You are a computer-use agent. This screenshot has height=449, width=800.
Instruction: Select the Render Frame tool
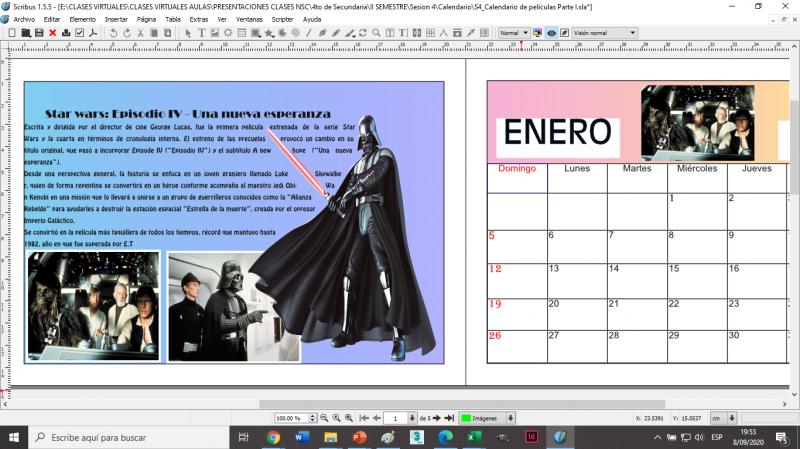pos(228,33)
